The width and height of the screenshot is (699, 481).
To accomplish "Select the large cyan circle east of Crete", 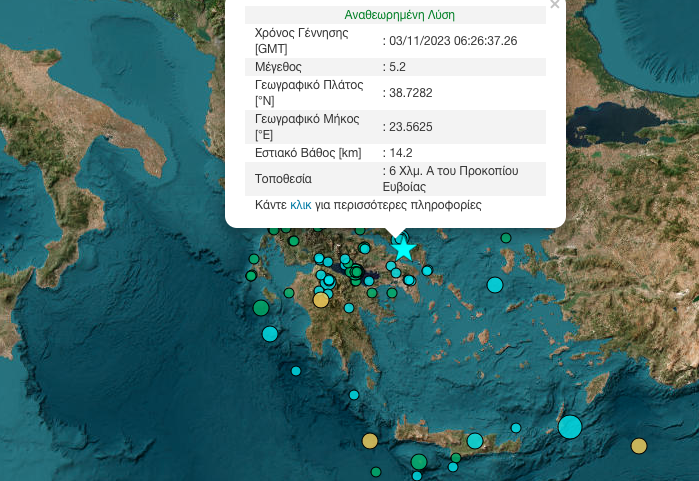I will (570, 427).
